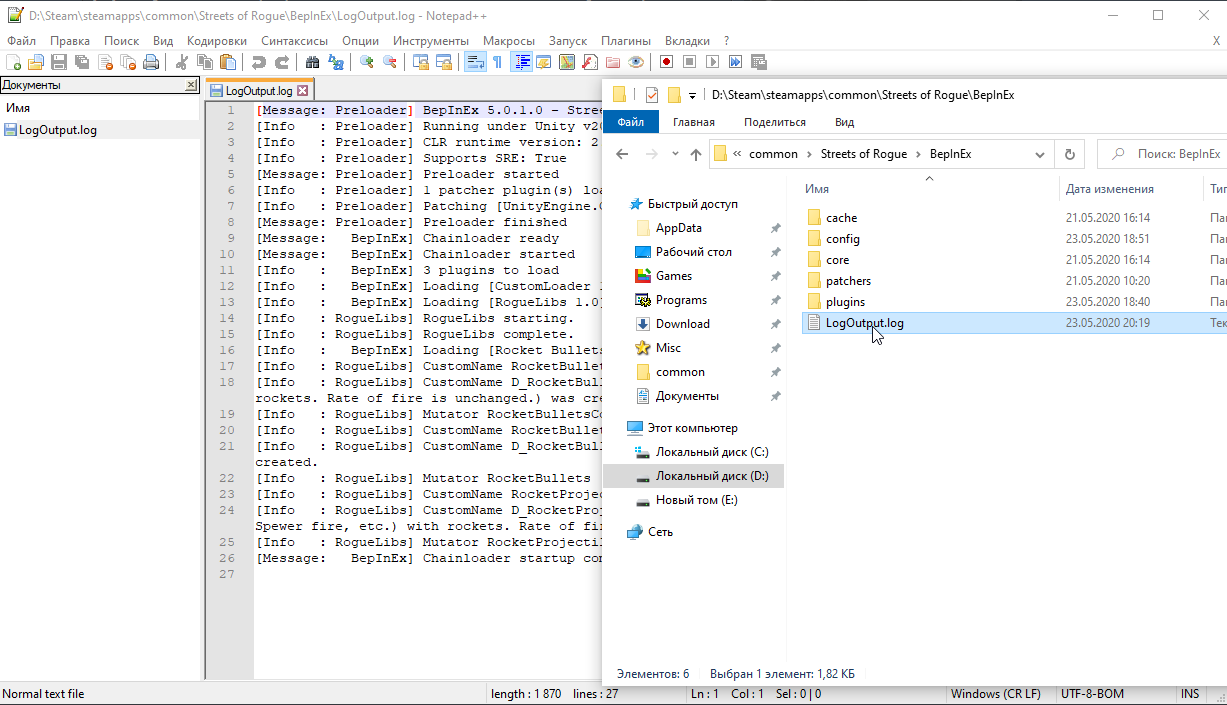Click Streets of Rogue in the breadcrumb
This screenshot has height=705, width=1227.
(x=864, y=154)
